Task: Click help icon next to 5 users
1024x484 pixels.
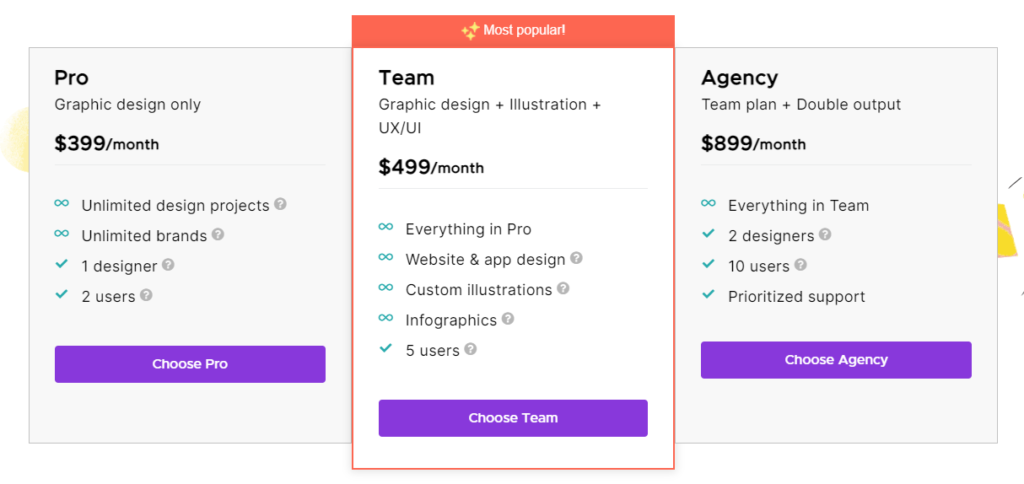Action: (470, 349)
